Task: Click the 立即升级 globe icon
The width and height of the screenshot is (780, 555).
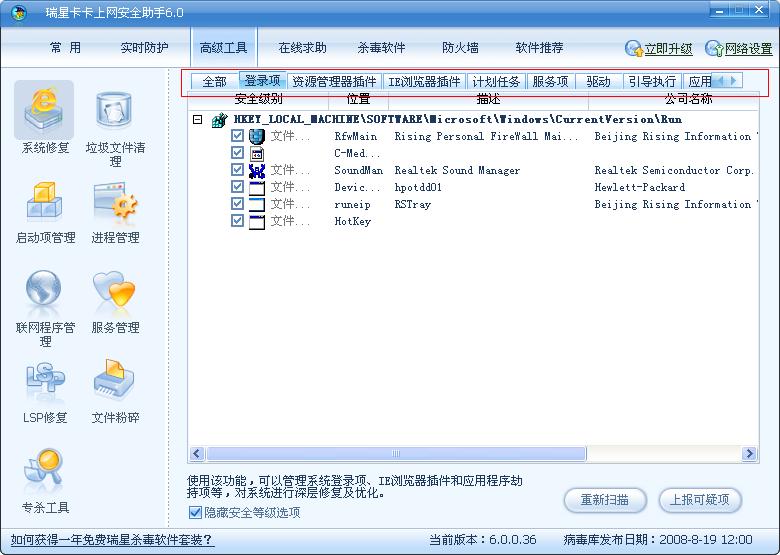Action: coord(634,48)
